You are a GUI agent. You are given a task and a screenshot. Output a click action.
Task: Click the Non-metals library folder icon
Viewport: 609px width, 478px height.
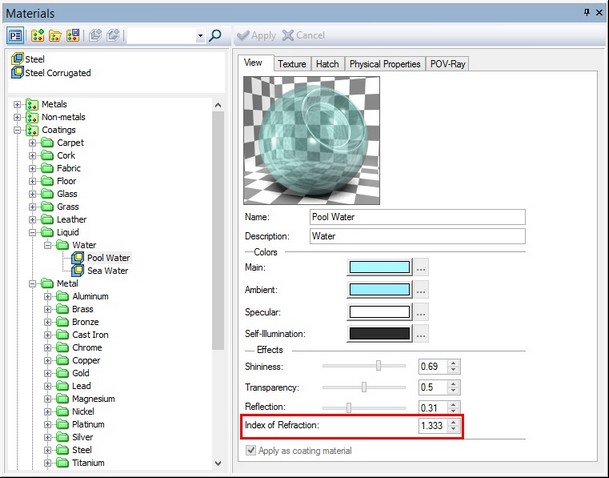coord(31,117)
